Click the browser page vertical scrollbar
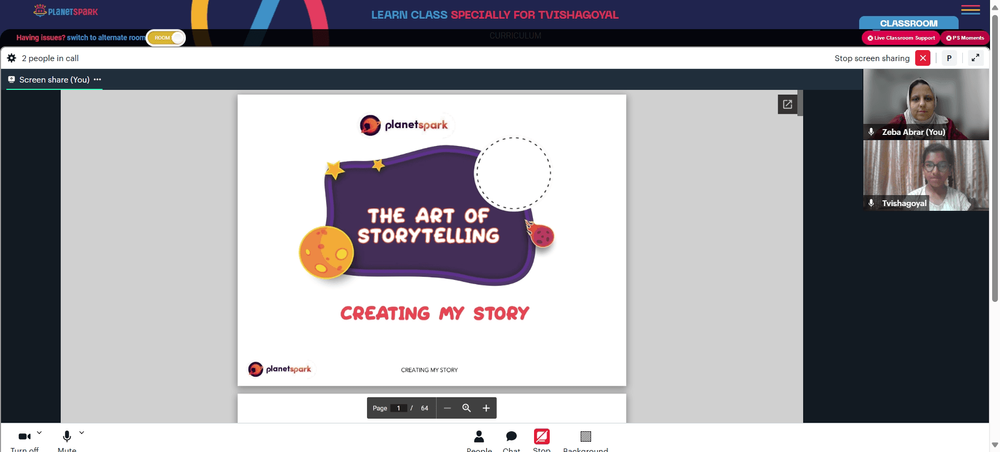1000x452 pixels. tap(995, 158)
